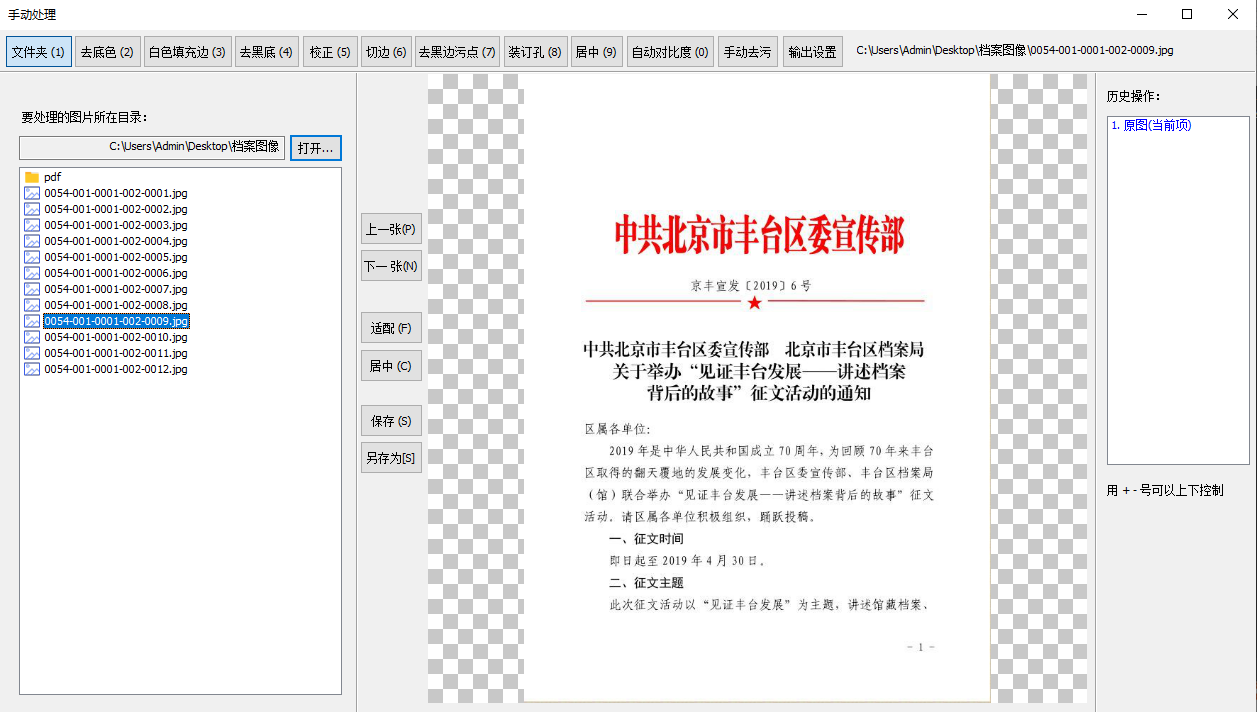Click the image directory path field

pyautogui.click(x=152, y=147)
